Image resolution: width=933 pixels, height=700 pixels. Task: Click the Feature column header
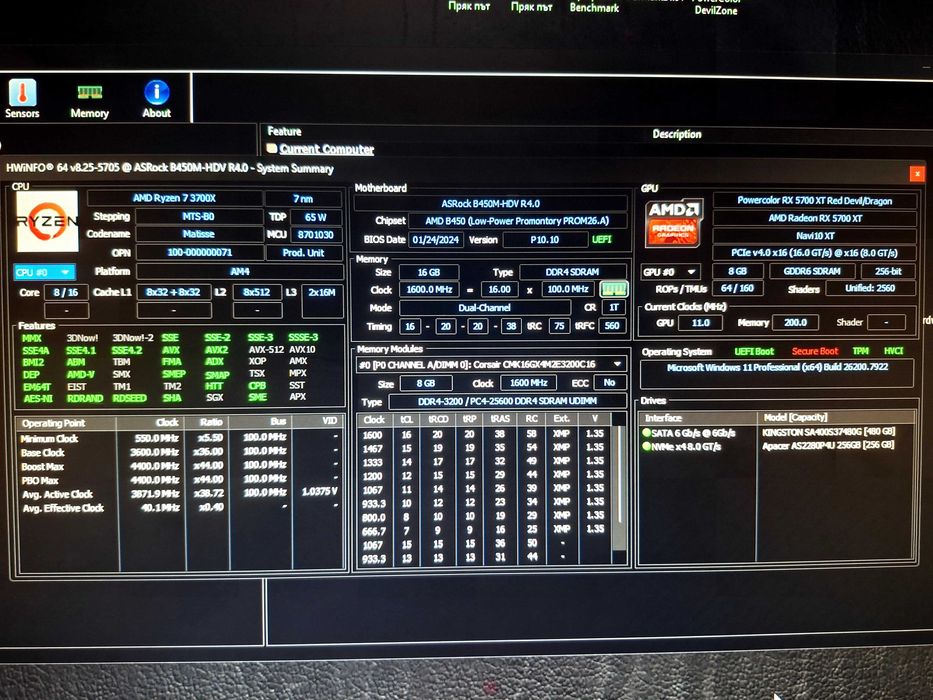coord(284,132)
